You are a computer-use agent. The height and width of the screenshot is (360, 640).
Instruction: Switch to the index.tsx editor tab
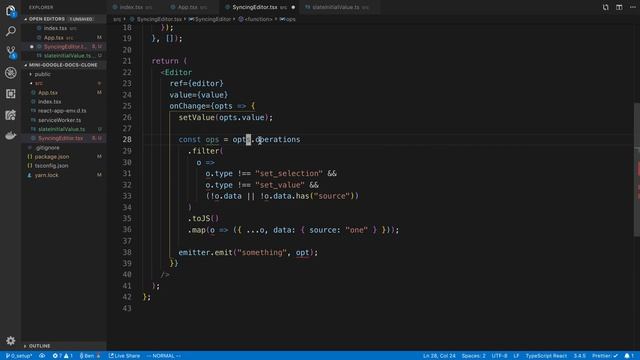[135, 7]
